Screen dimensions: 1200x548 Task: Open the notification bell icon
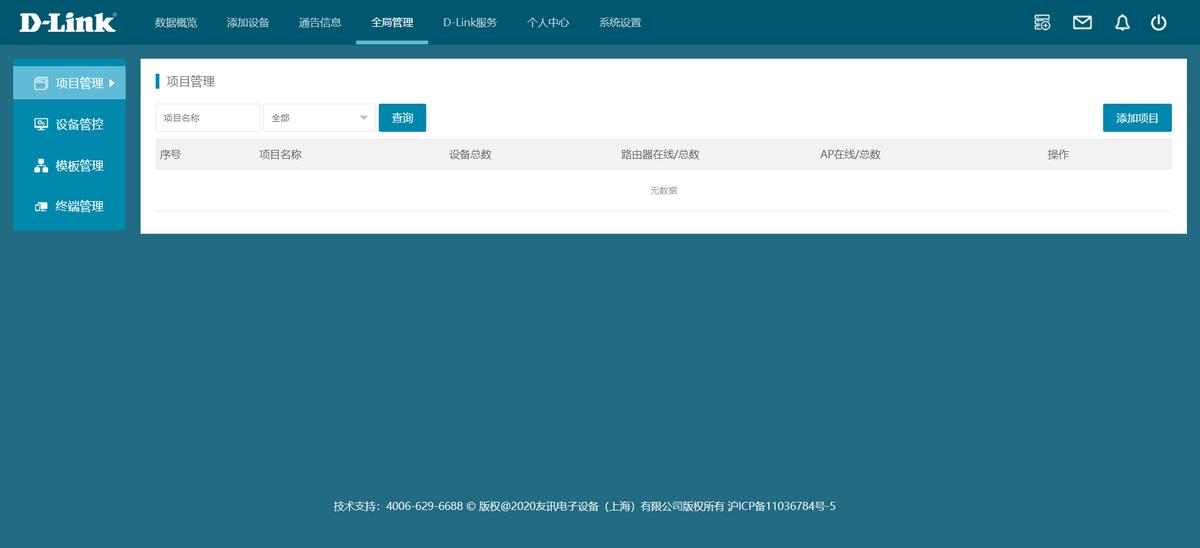coord(1122,22)
